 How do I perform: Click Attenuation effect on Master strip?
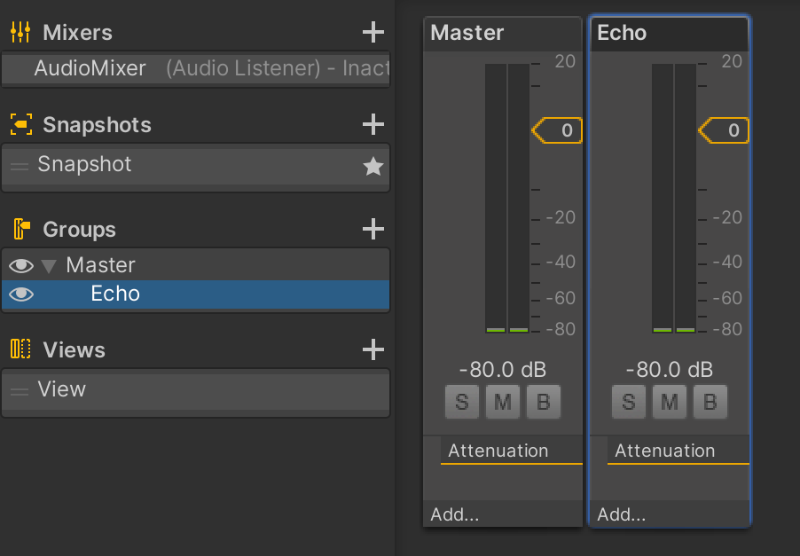(x=498, y=451)
